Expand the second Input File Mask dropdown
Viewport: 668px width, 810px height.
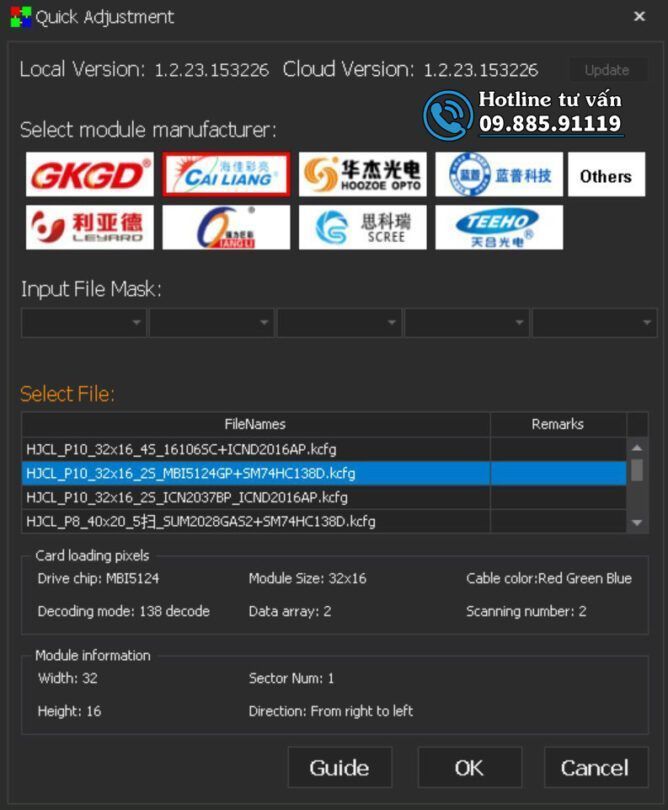tap(212, 323)
